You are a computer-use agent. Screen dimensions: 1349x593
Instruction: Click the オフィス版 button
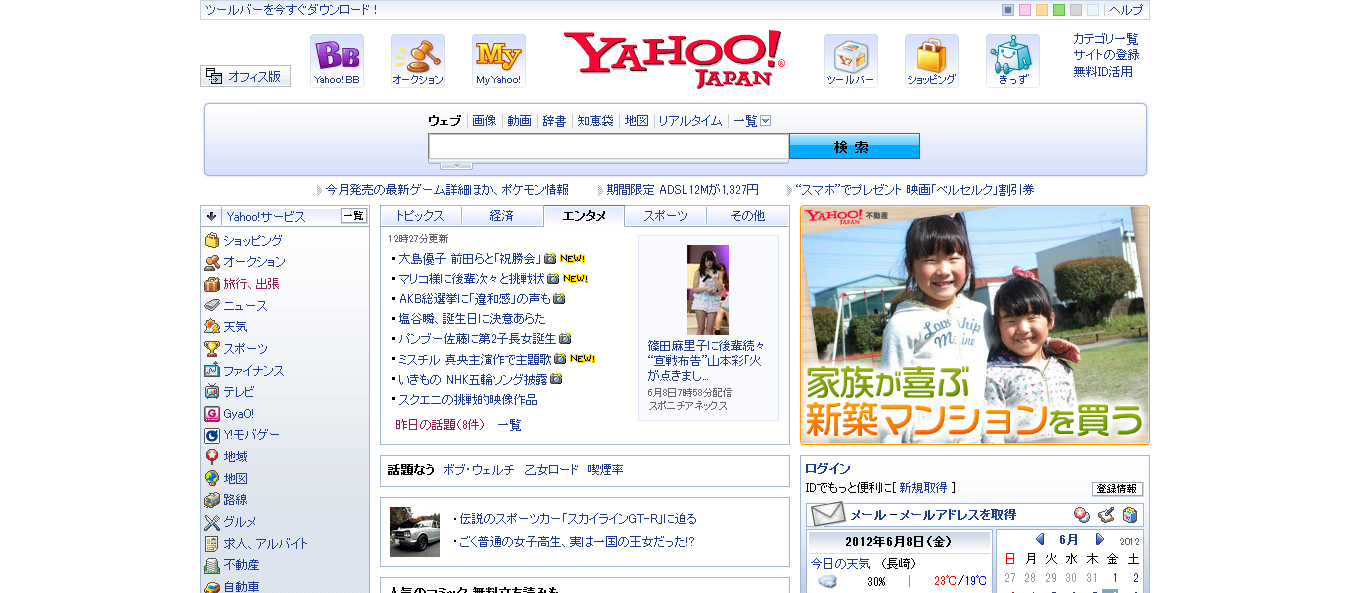[246, 76]
